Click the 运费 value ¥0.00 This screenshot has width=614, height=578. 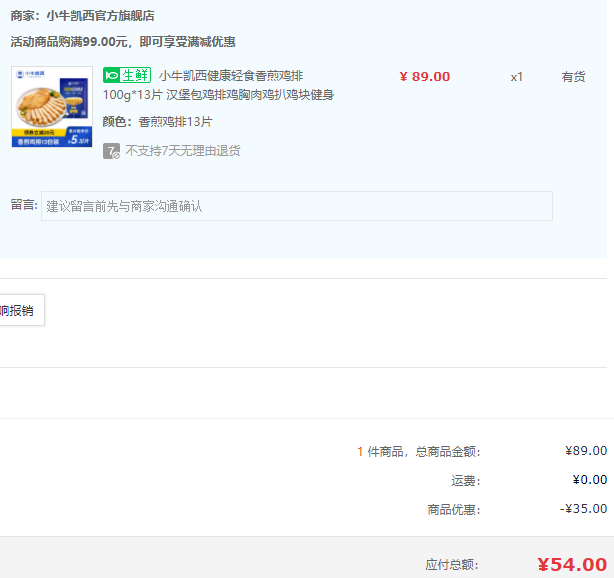(590, 480)
